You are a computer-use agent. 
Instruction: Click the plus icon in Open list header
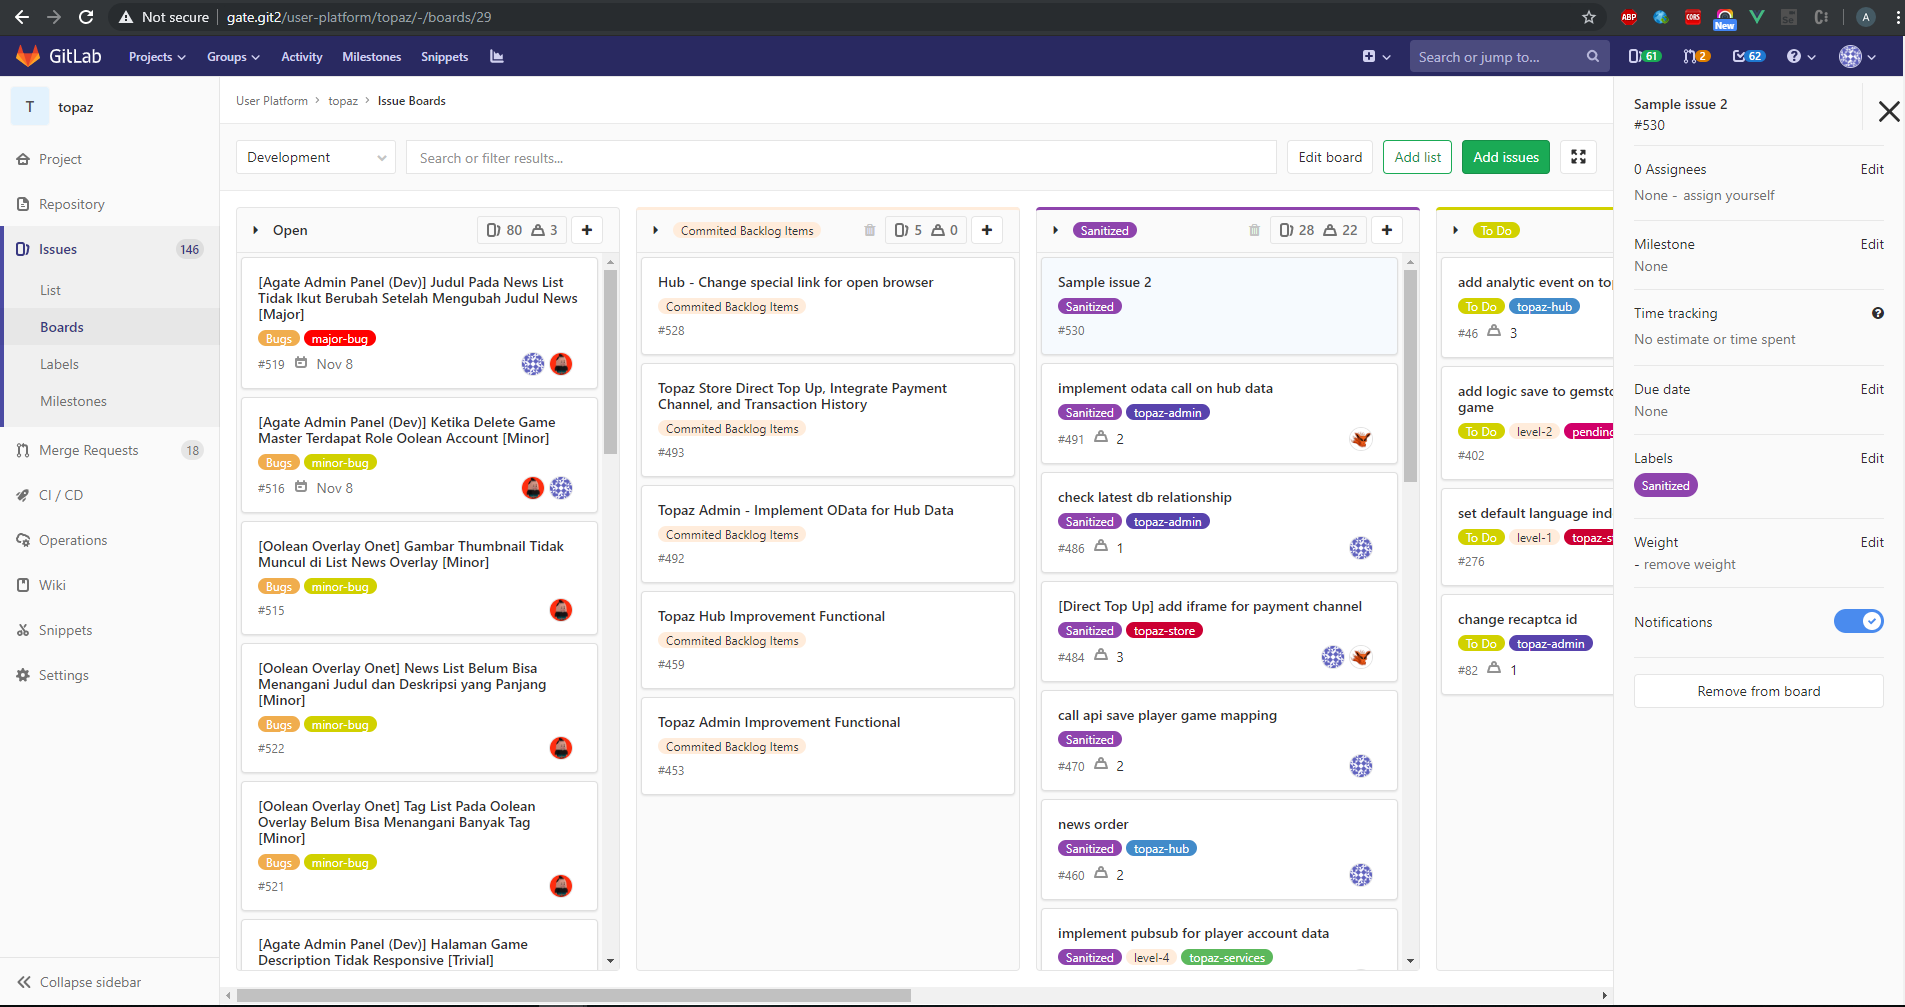pyautogui.click(x=587, y=230)
